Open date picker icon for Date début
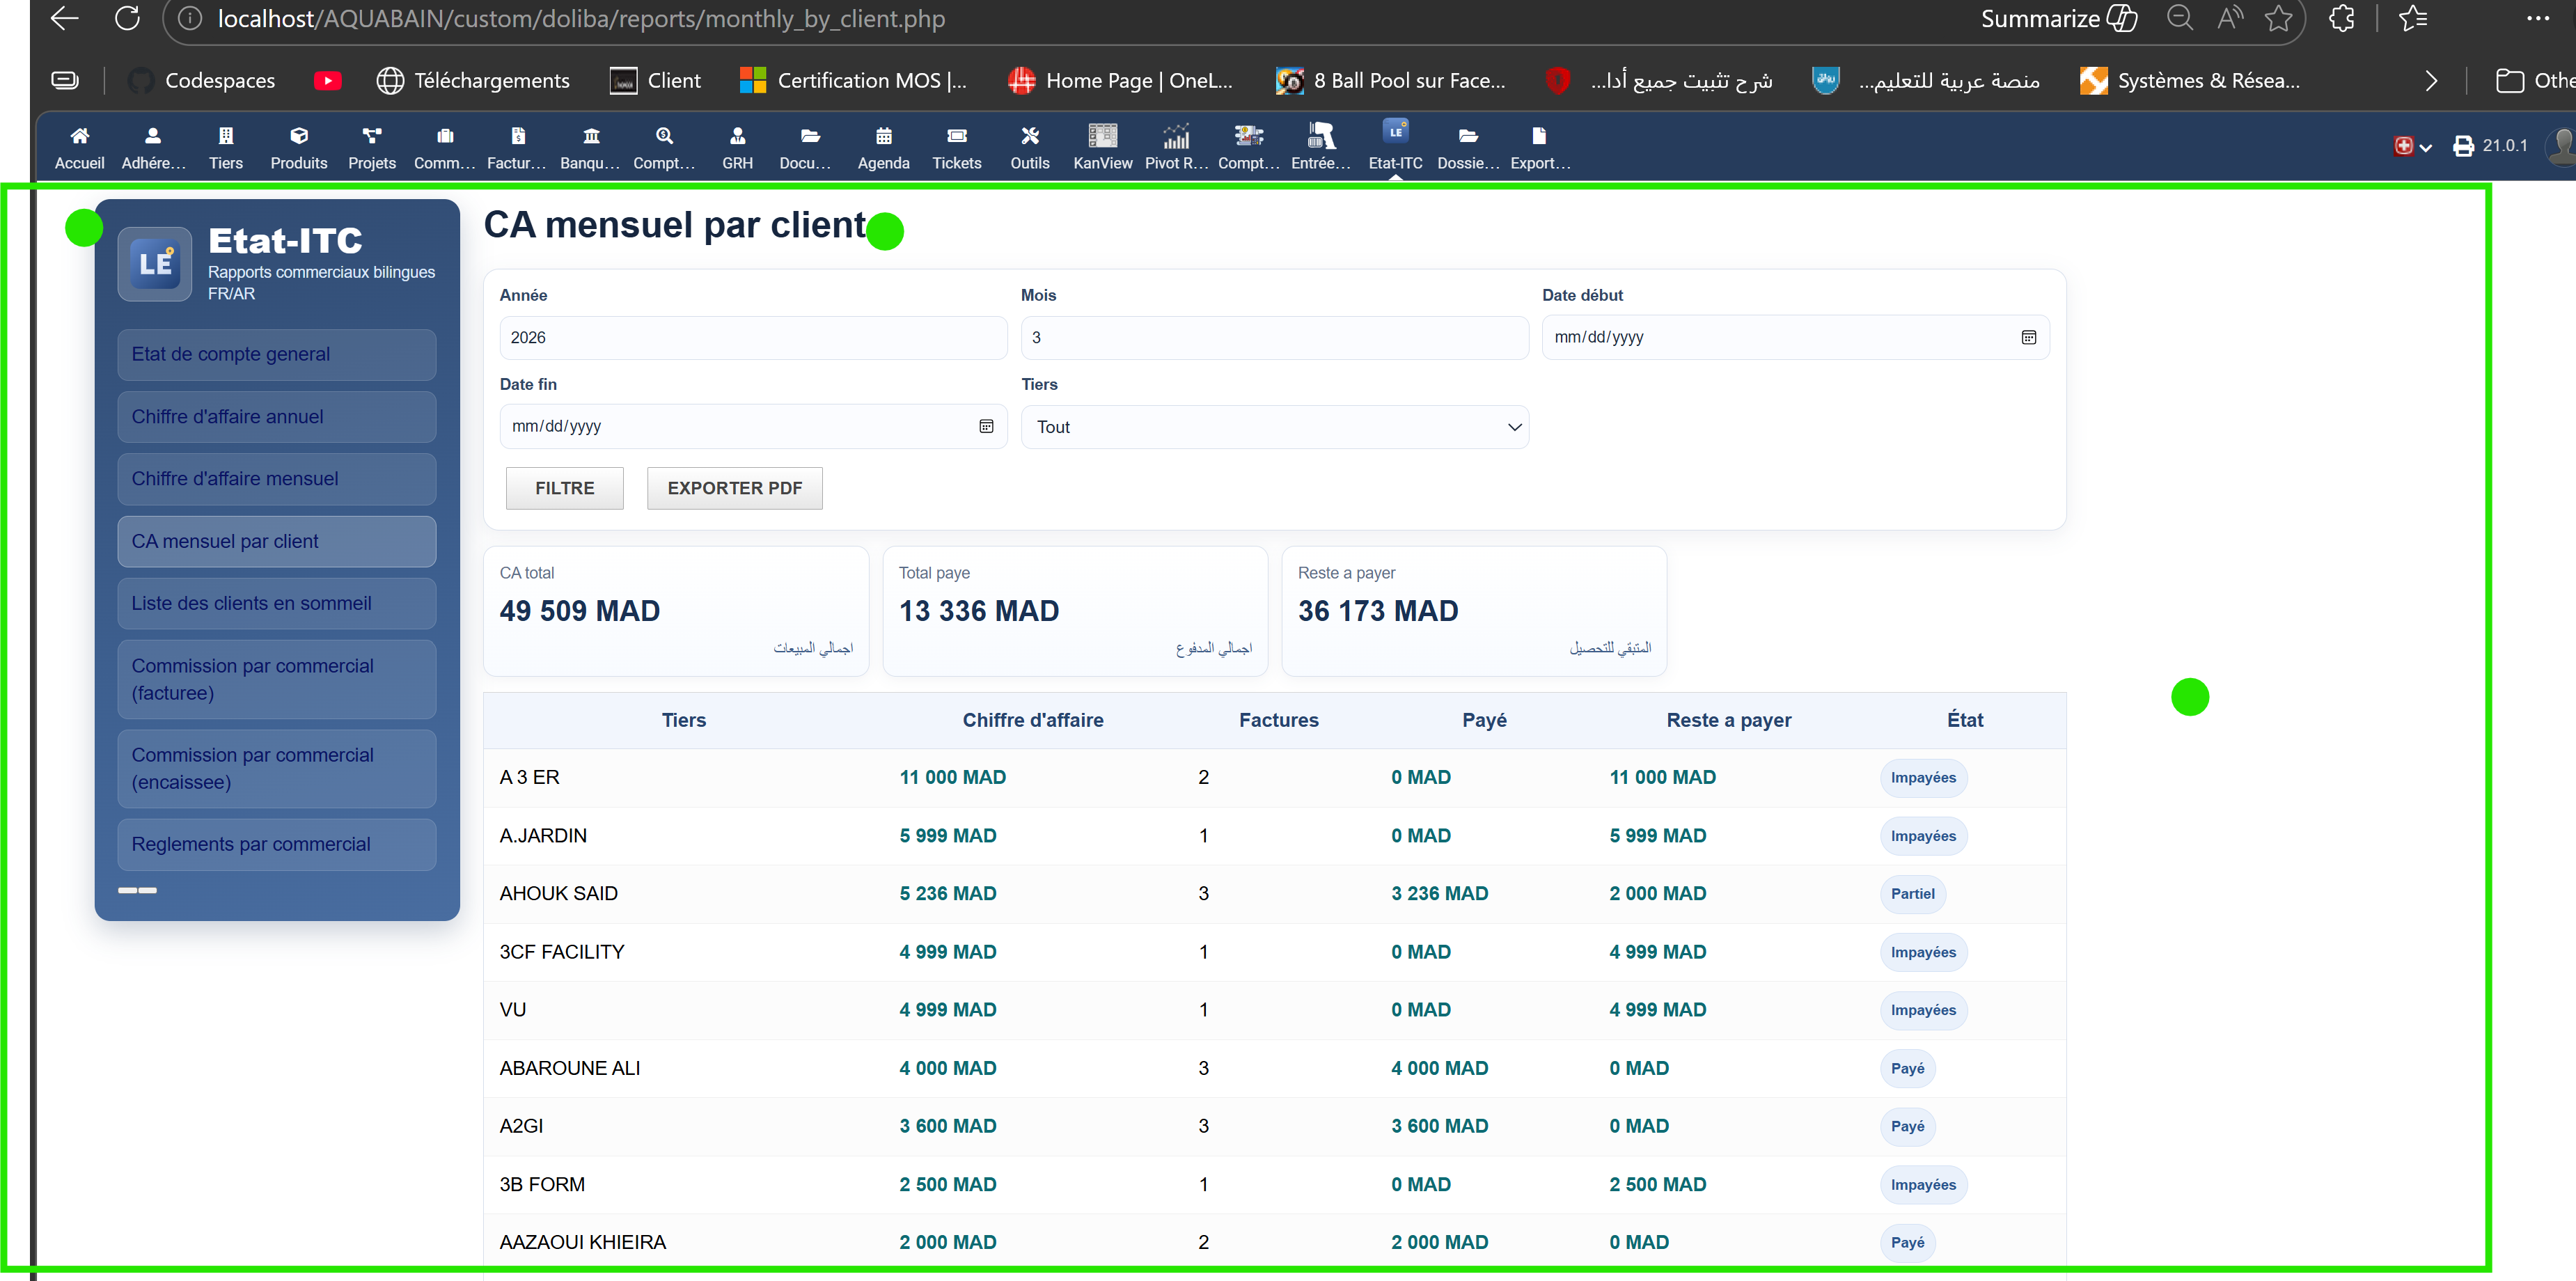 pyautogui.click(x=2028, y=338)
